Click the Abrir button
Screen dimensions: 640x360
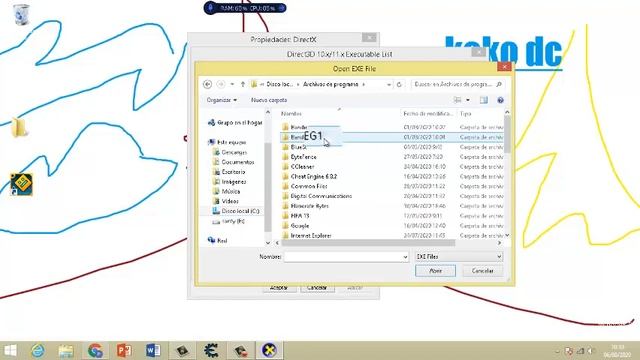coord(435,271)
